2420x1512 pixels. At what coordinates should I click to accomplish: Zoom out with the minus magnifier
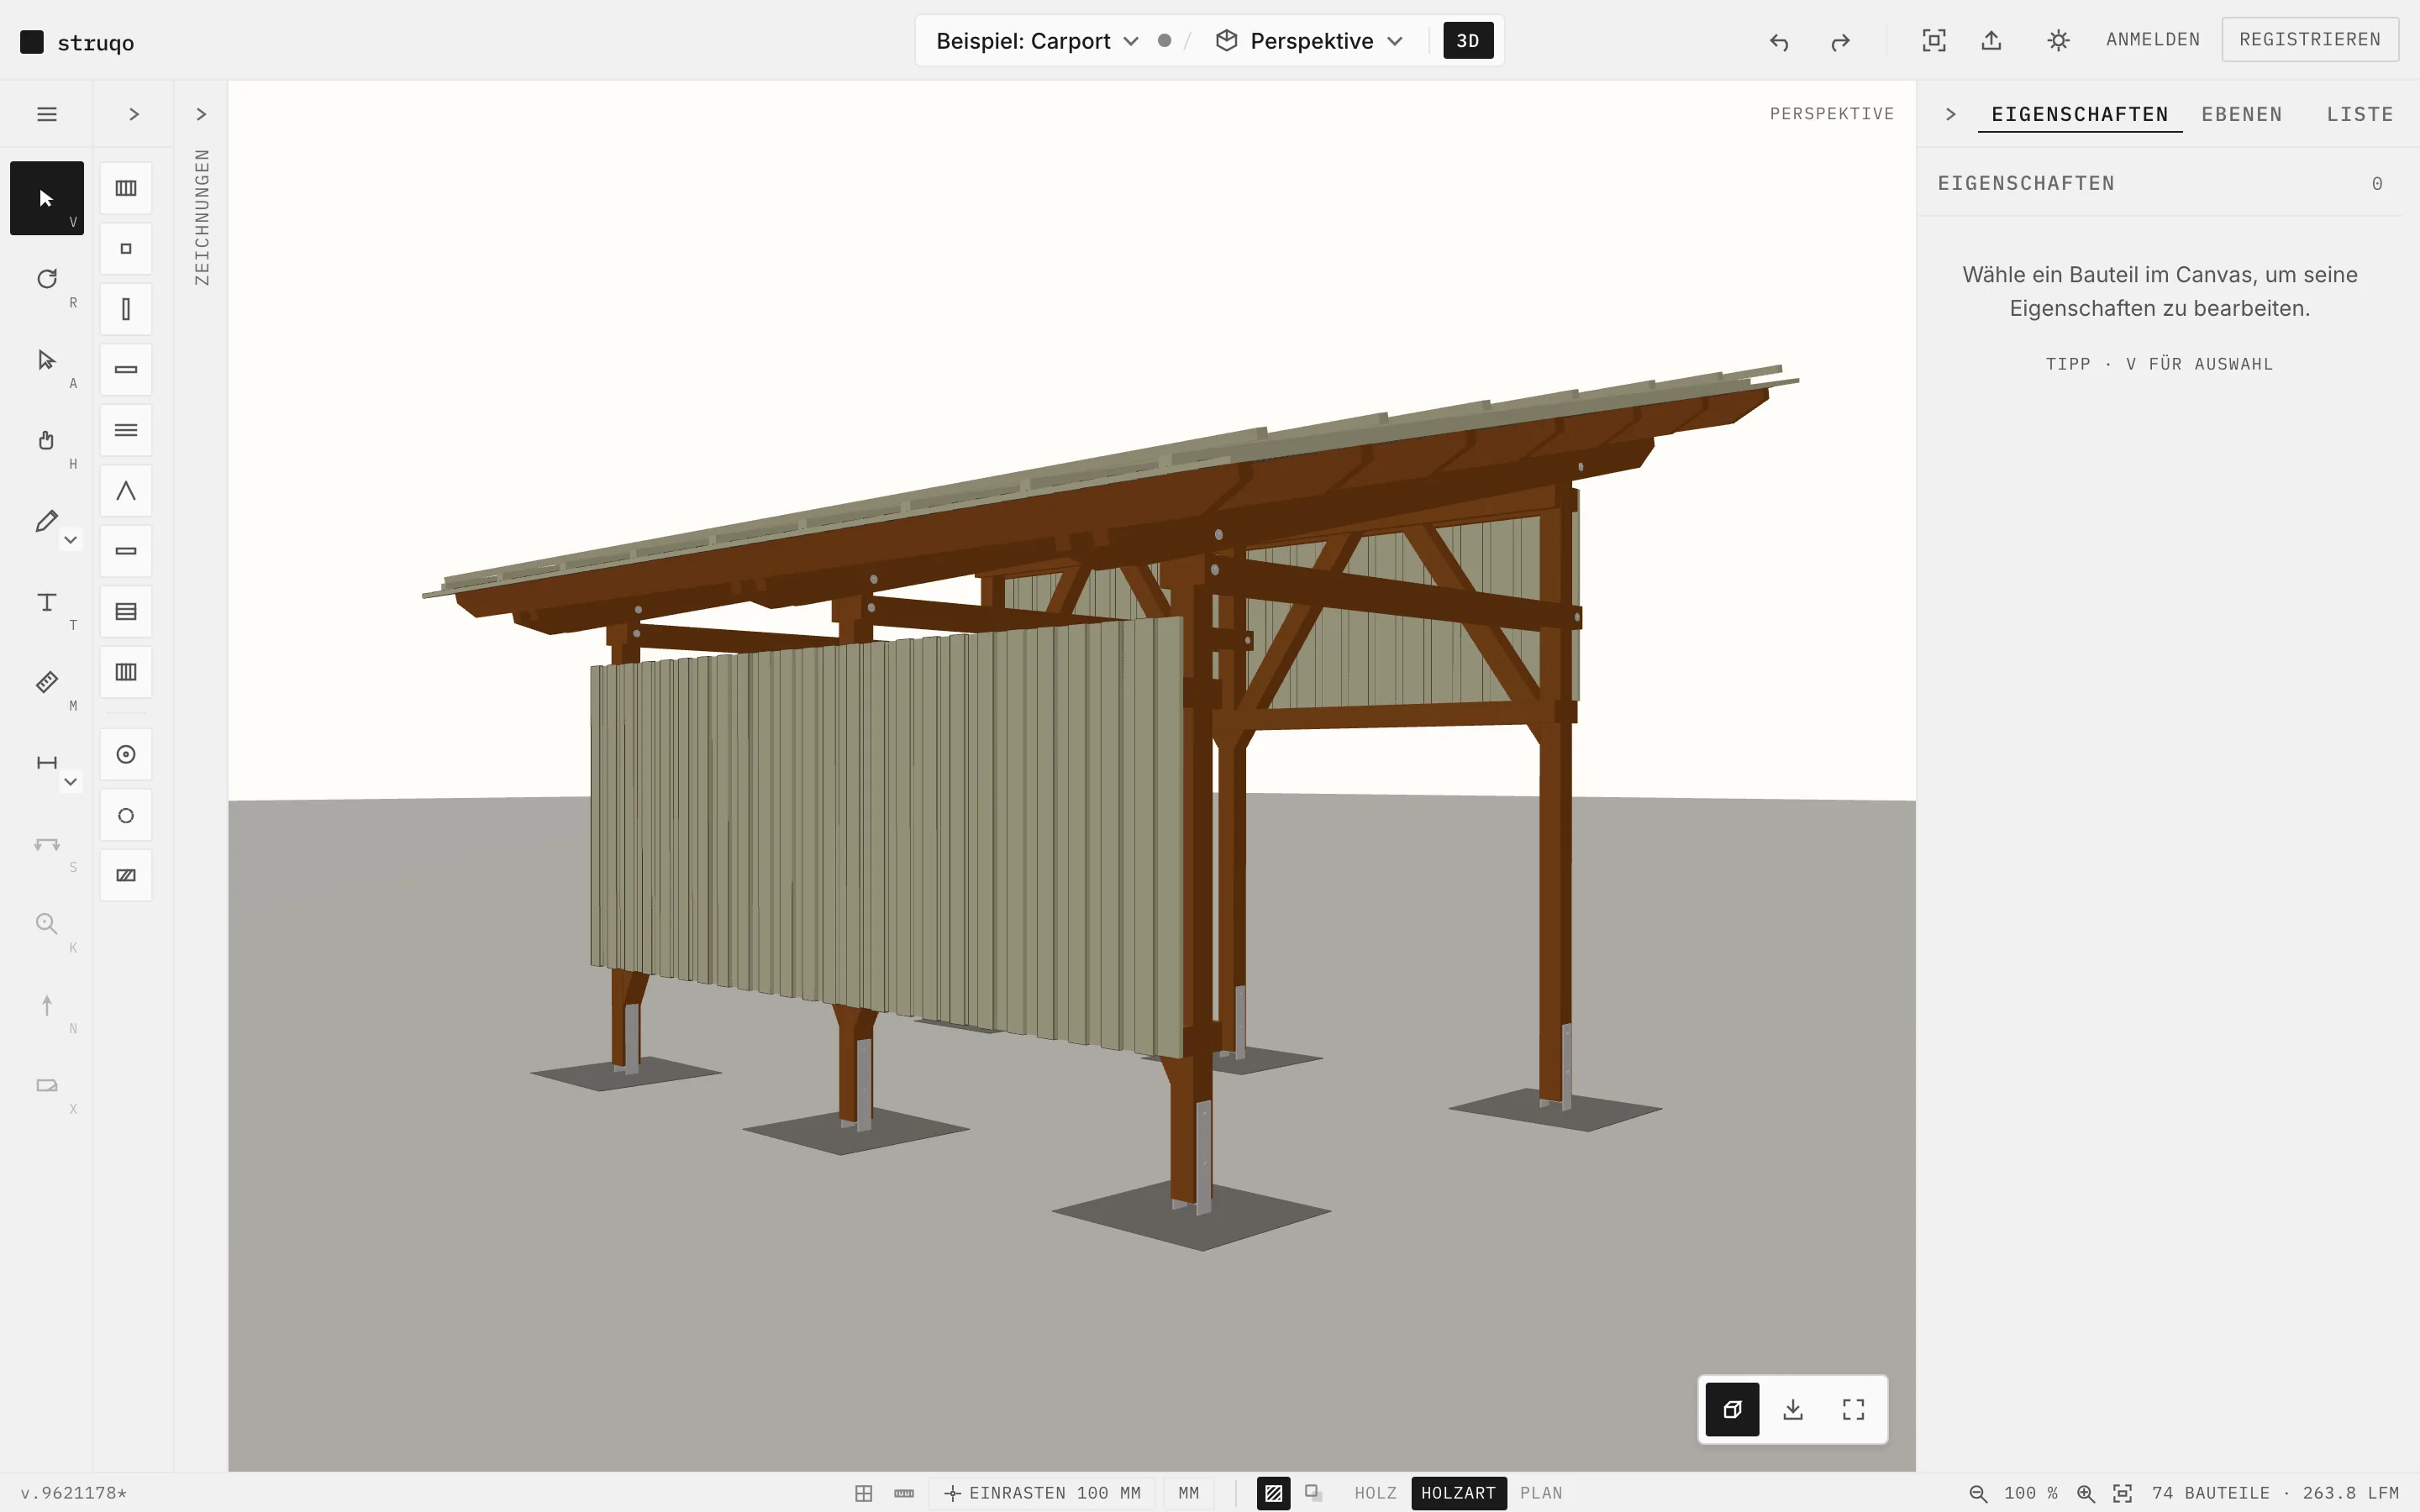[1978, 1493]
